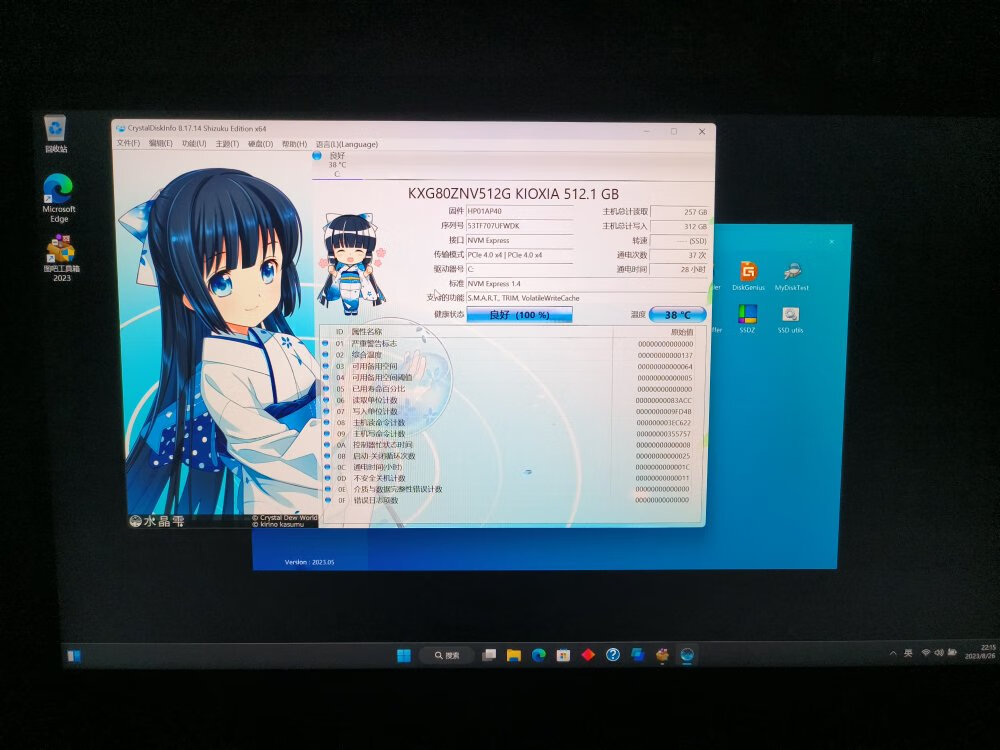The height and width of the screenshot is (750, 1000).
Task: Open the Recycle Bin desktop icon
Action: [55, 134]
